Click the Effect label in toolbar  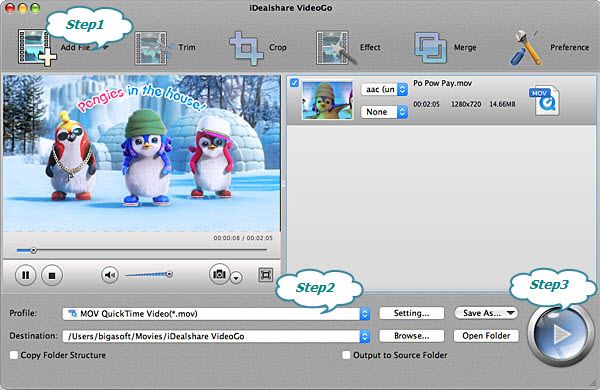[370, 47]
